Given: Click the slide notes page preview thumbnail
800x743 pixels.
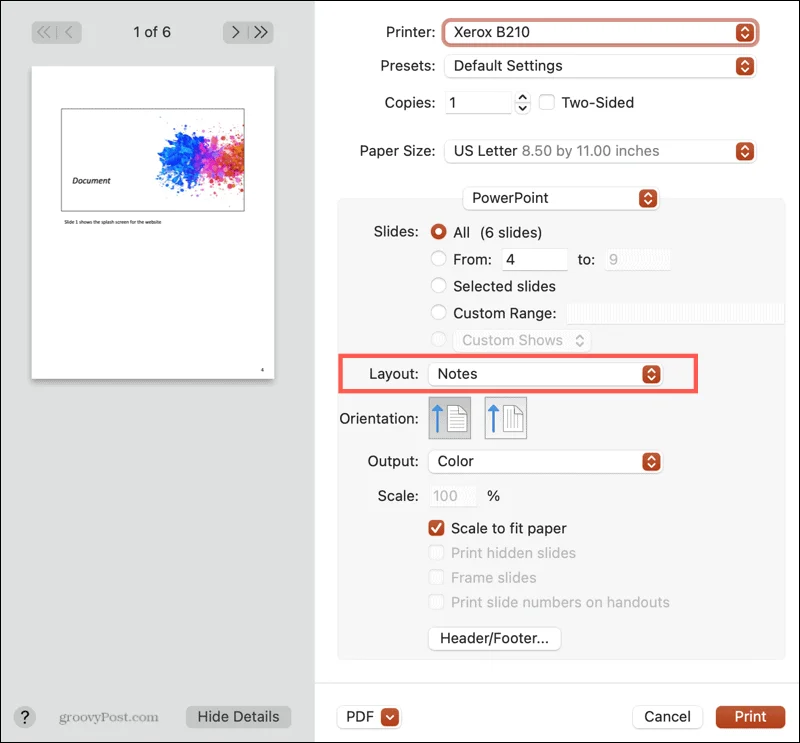Looking at the screenshot, I should (x=153, y=222).
